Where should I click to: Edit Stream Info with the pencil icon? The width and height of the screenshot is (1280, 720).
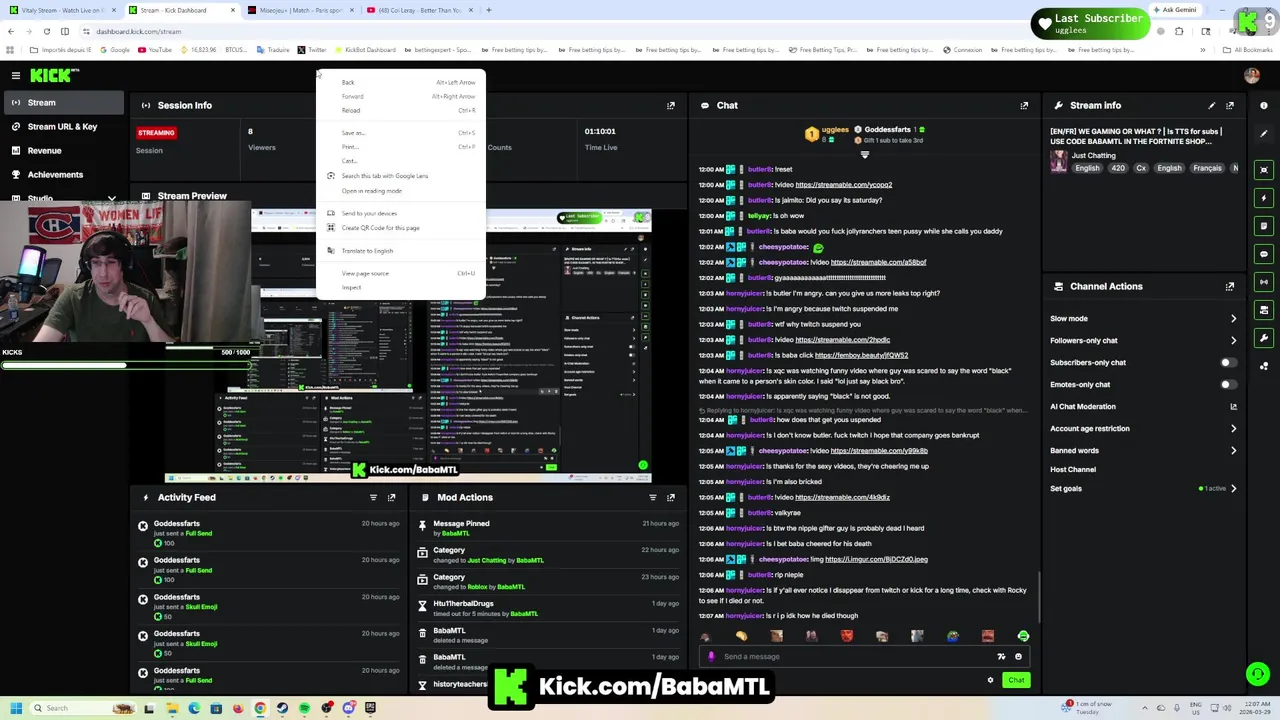(x=1212, y=105)
